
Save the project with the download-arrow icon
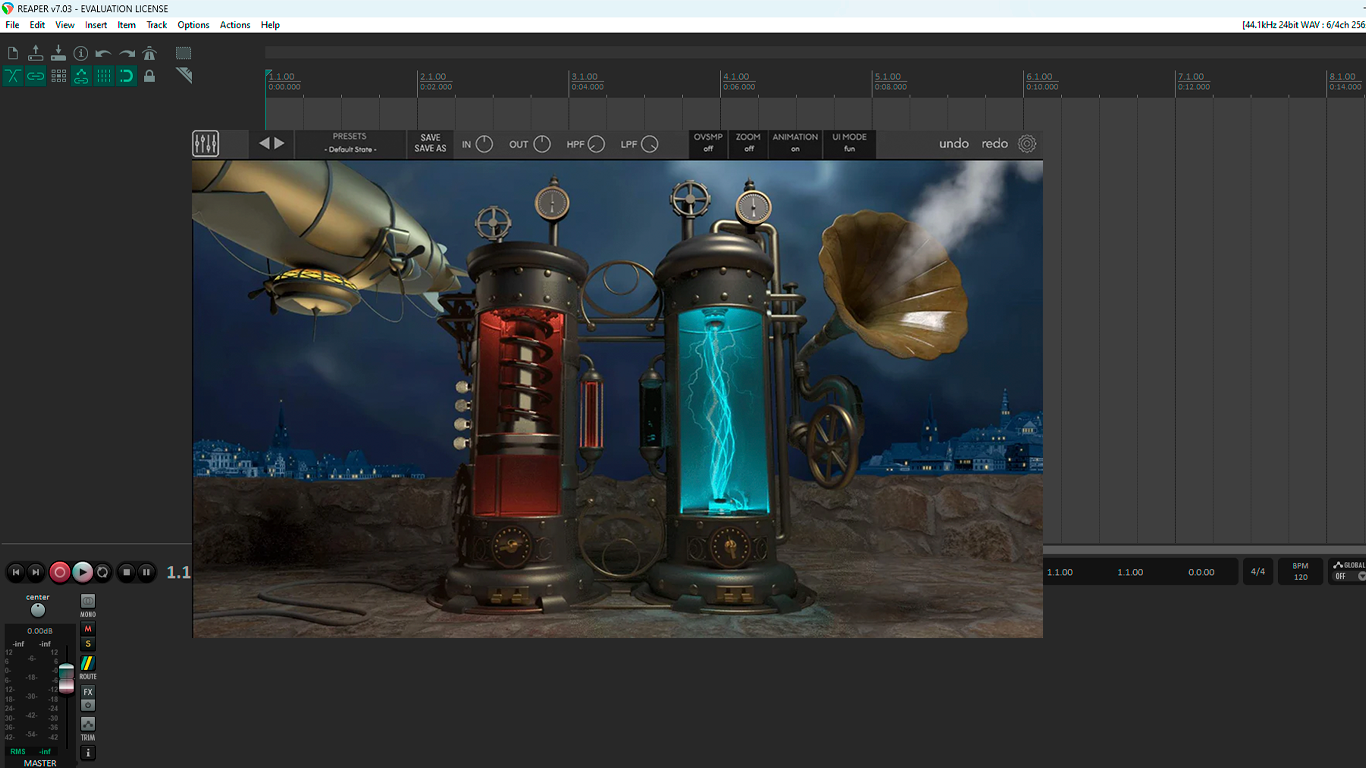click(x=58, y=53)
